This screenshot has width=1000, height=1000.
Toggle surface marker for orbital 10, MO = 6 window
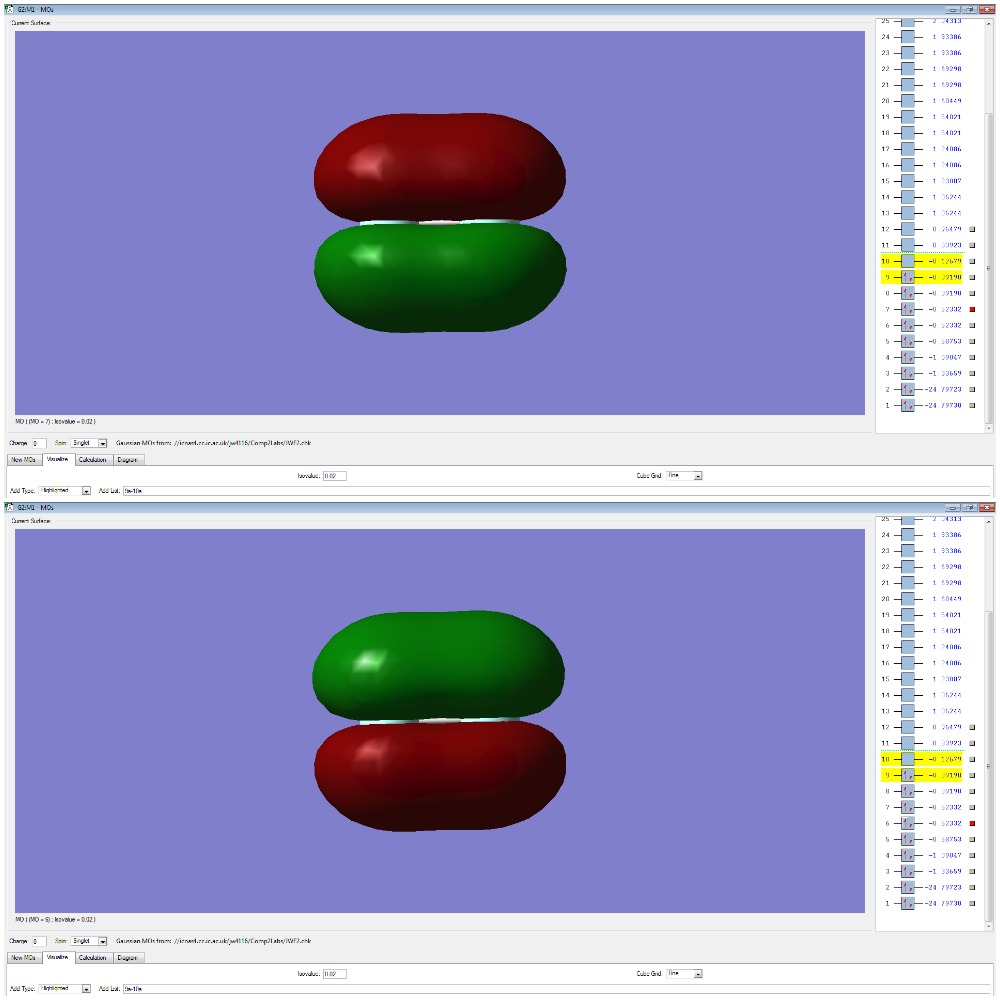(972, 760)
